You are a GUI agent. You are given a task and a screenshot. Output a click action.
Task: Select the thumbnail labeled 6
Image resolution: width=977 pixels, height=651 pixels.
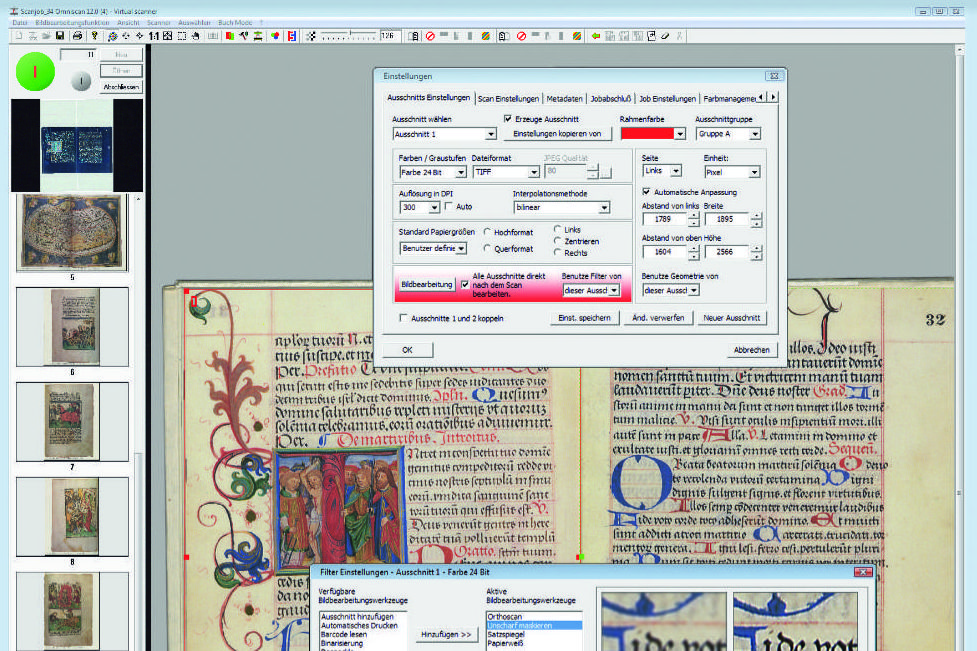(x=72, y=327)
